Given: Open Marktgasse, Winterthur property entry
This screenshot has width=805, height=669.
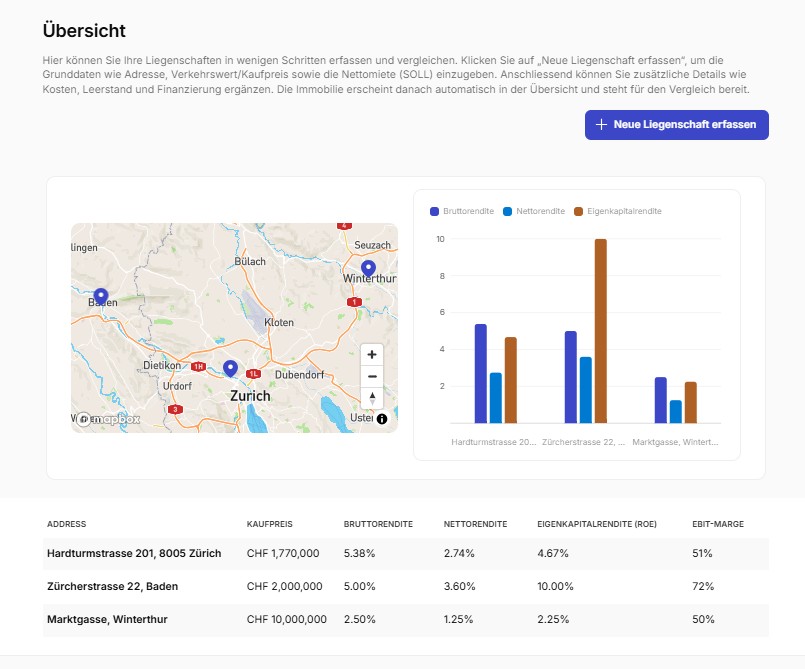Looking at the screenshot, I should pos(107,619).
